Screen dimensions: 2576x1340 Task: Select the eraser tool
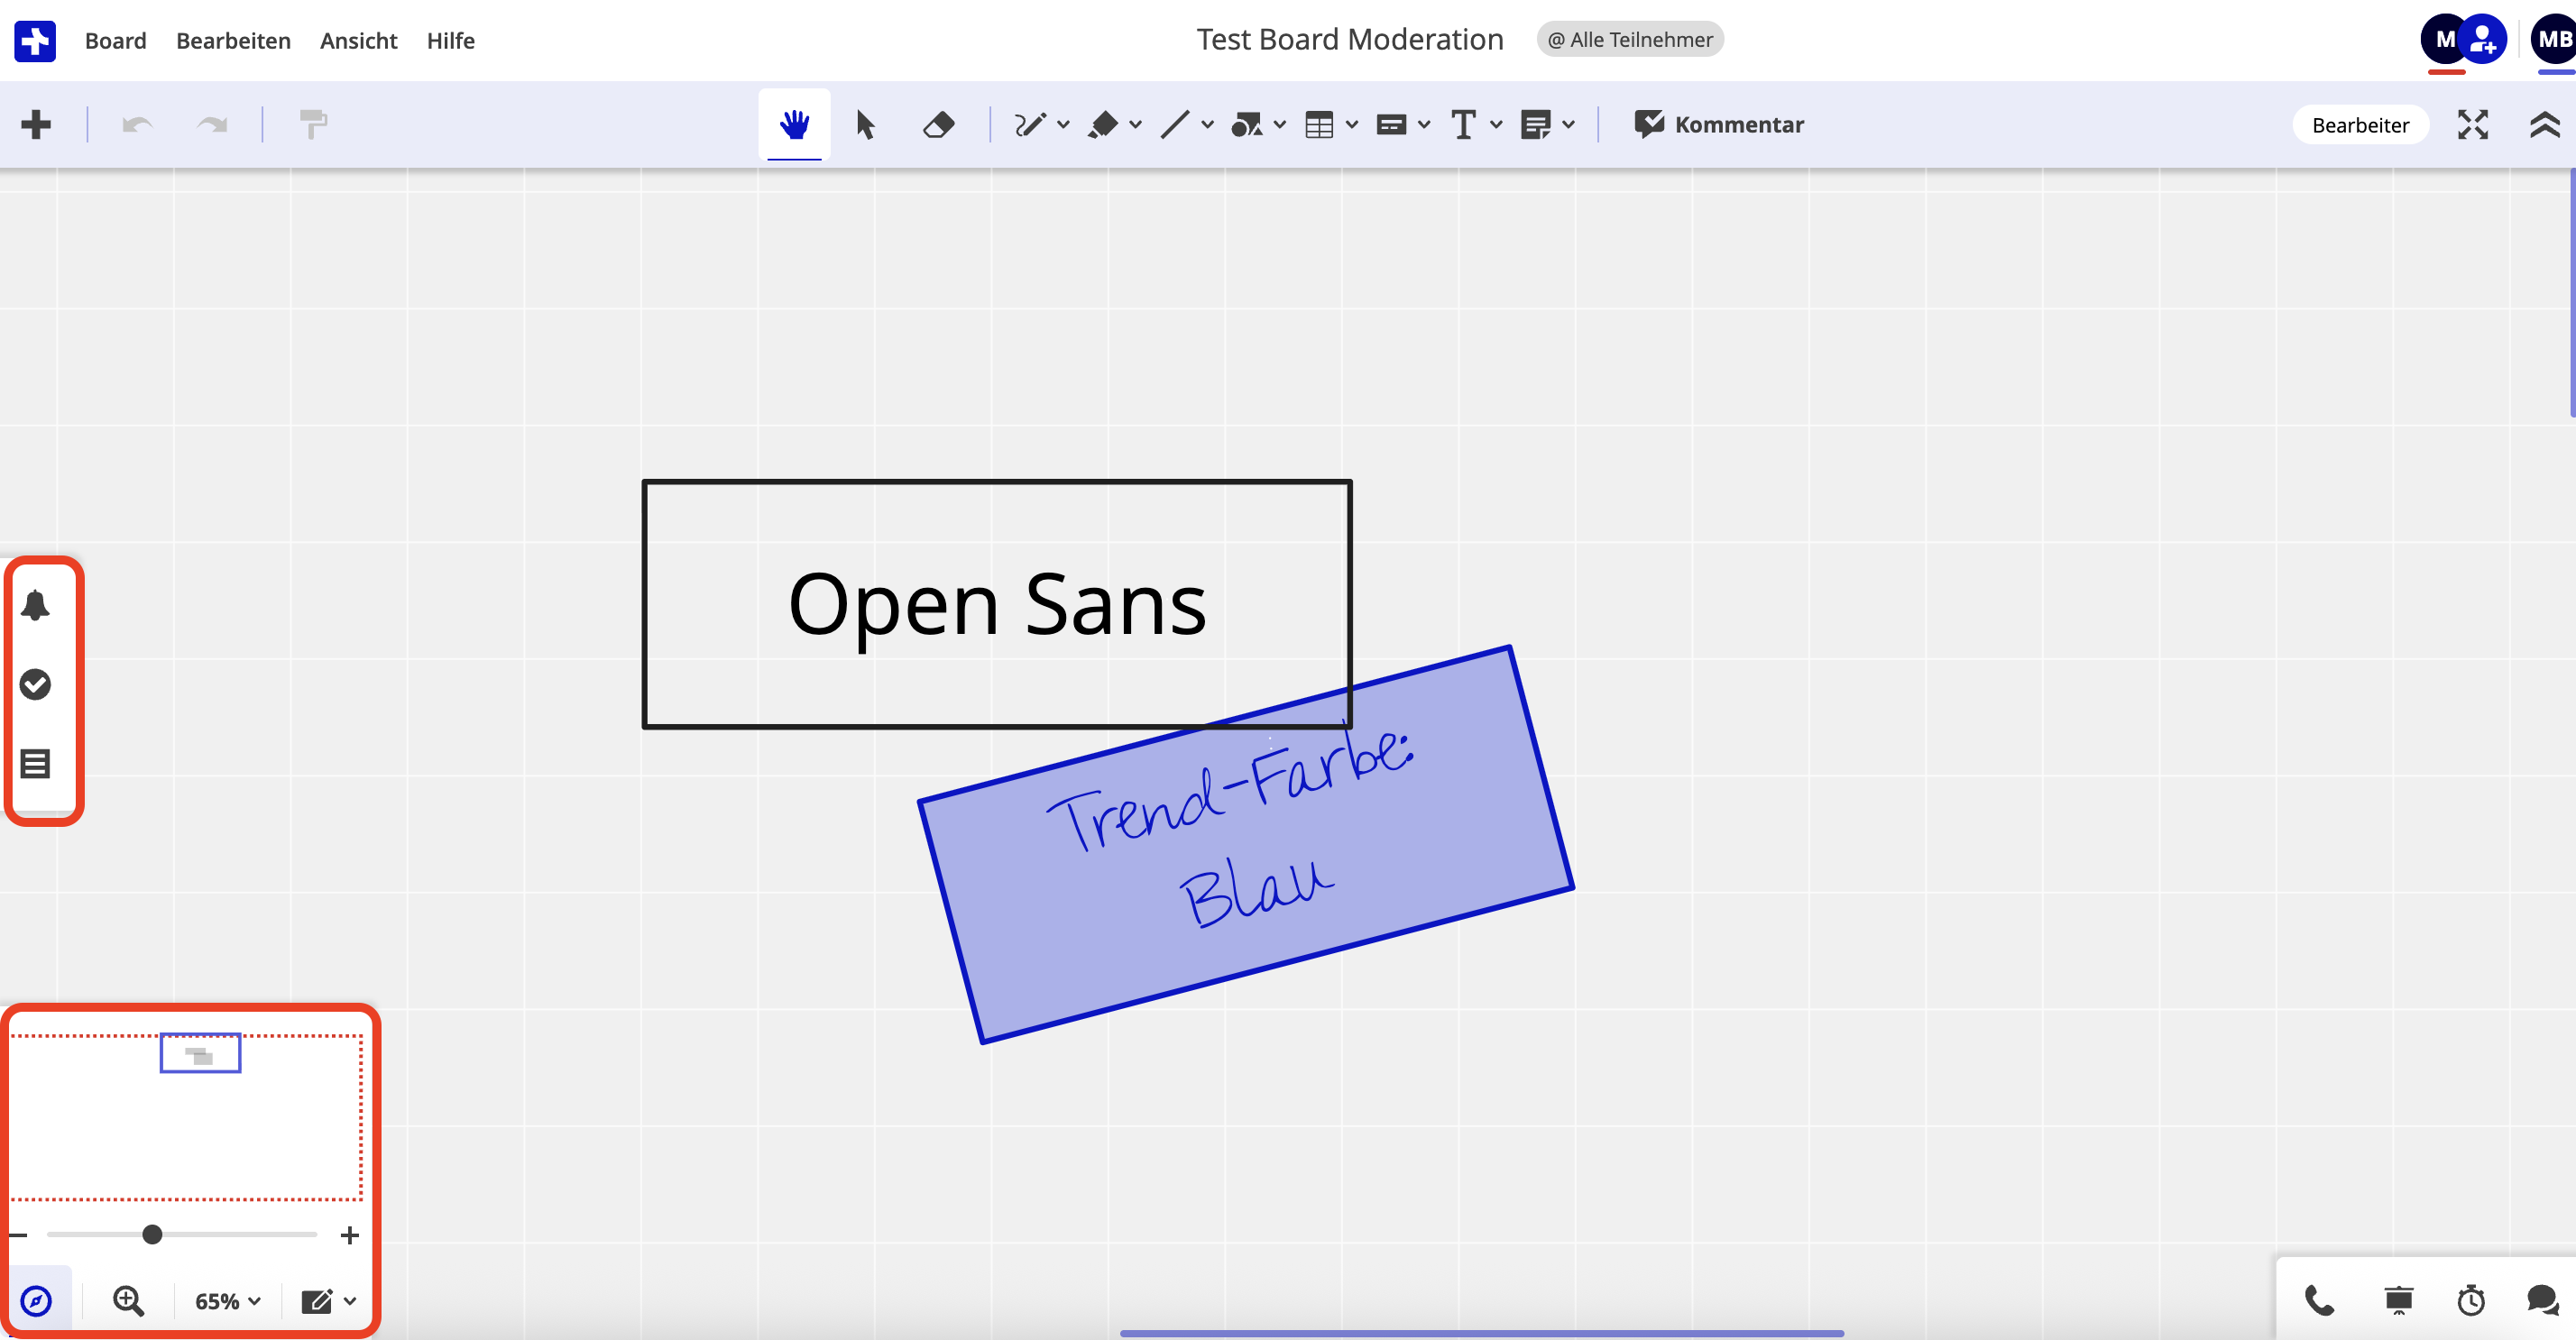point(938,125)
